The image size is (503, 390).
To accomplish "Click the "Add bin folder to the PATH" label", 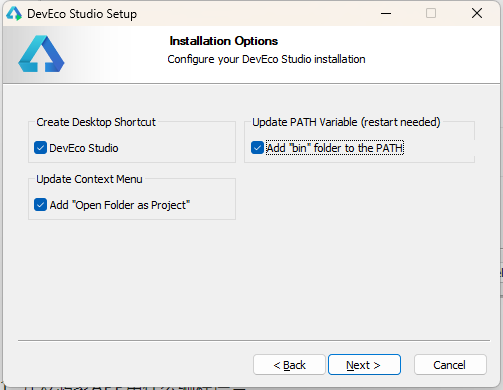I will pyautogui.click(x=335, y=148).
